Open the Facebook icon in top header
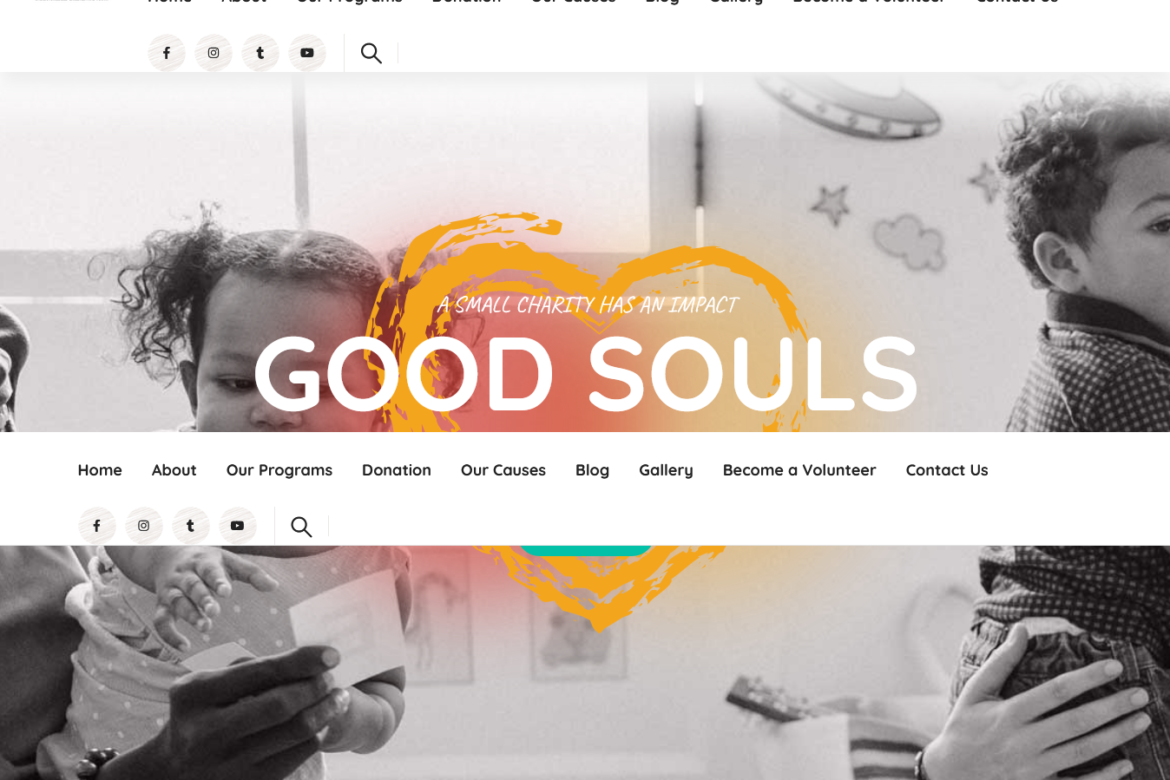The width and height of the screenshot is (1170, 780). coord(166,53)
